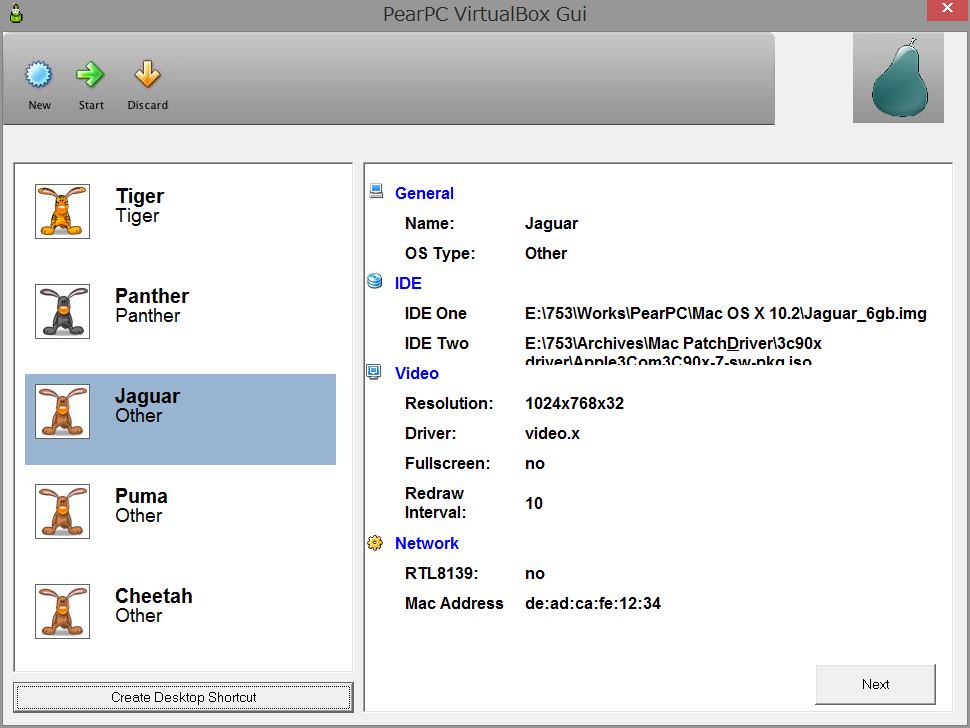Click the OS Type value in details
The image size is (970, 728).
click(546, 254)
